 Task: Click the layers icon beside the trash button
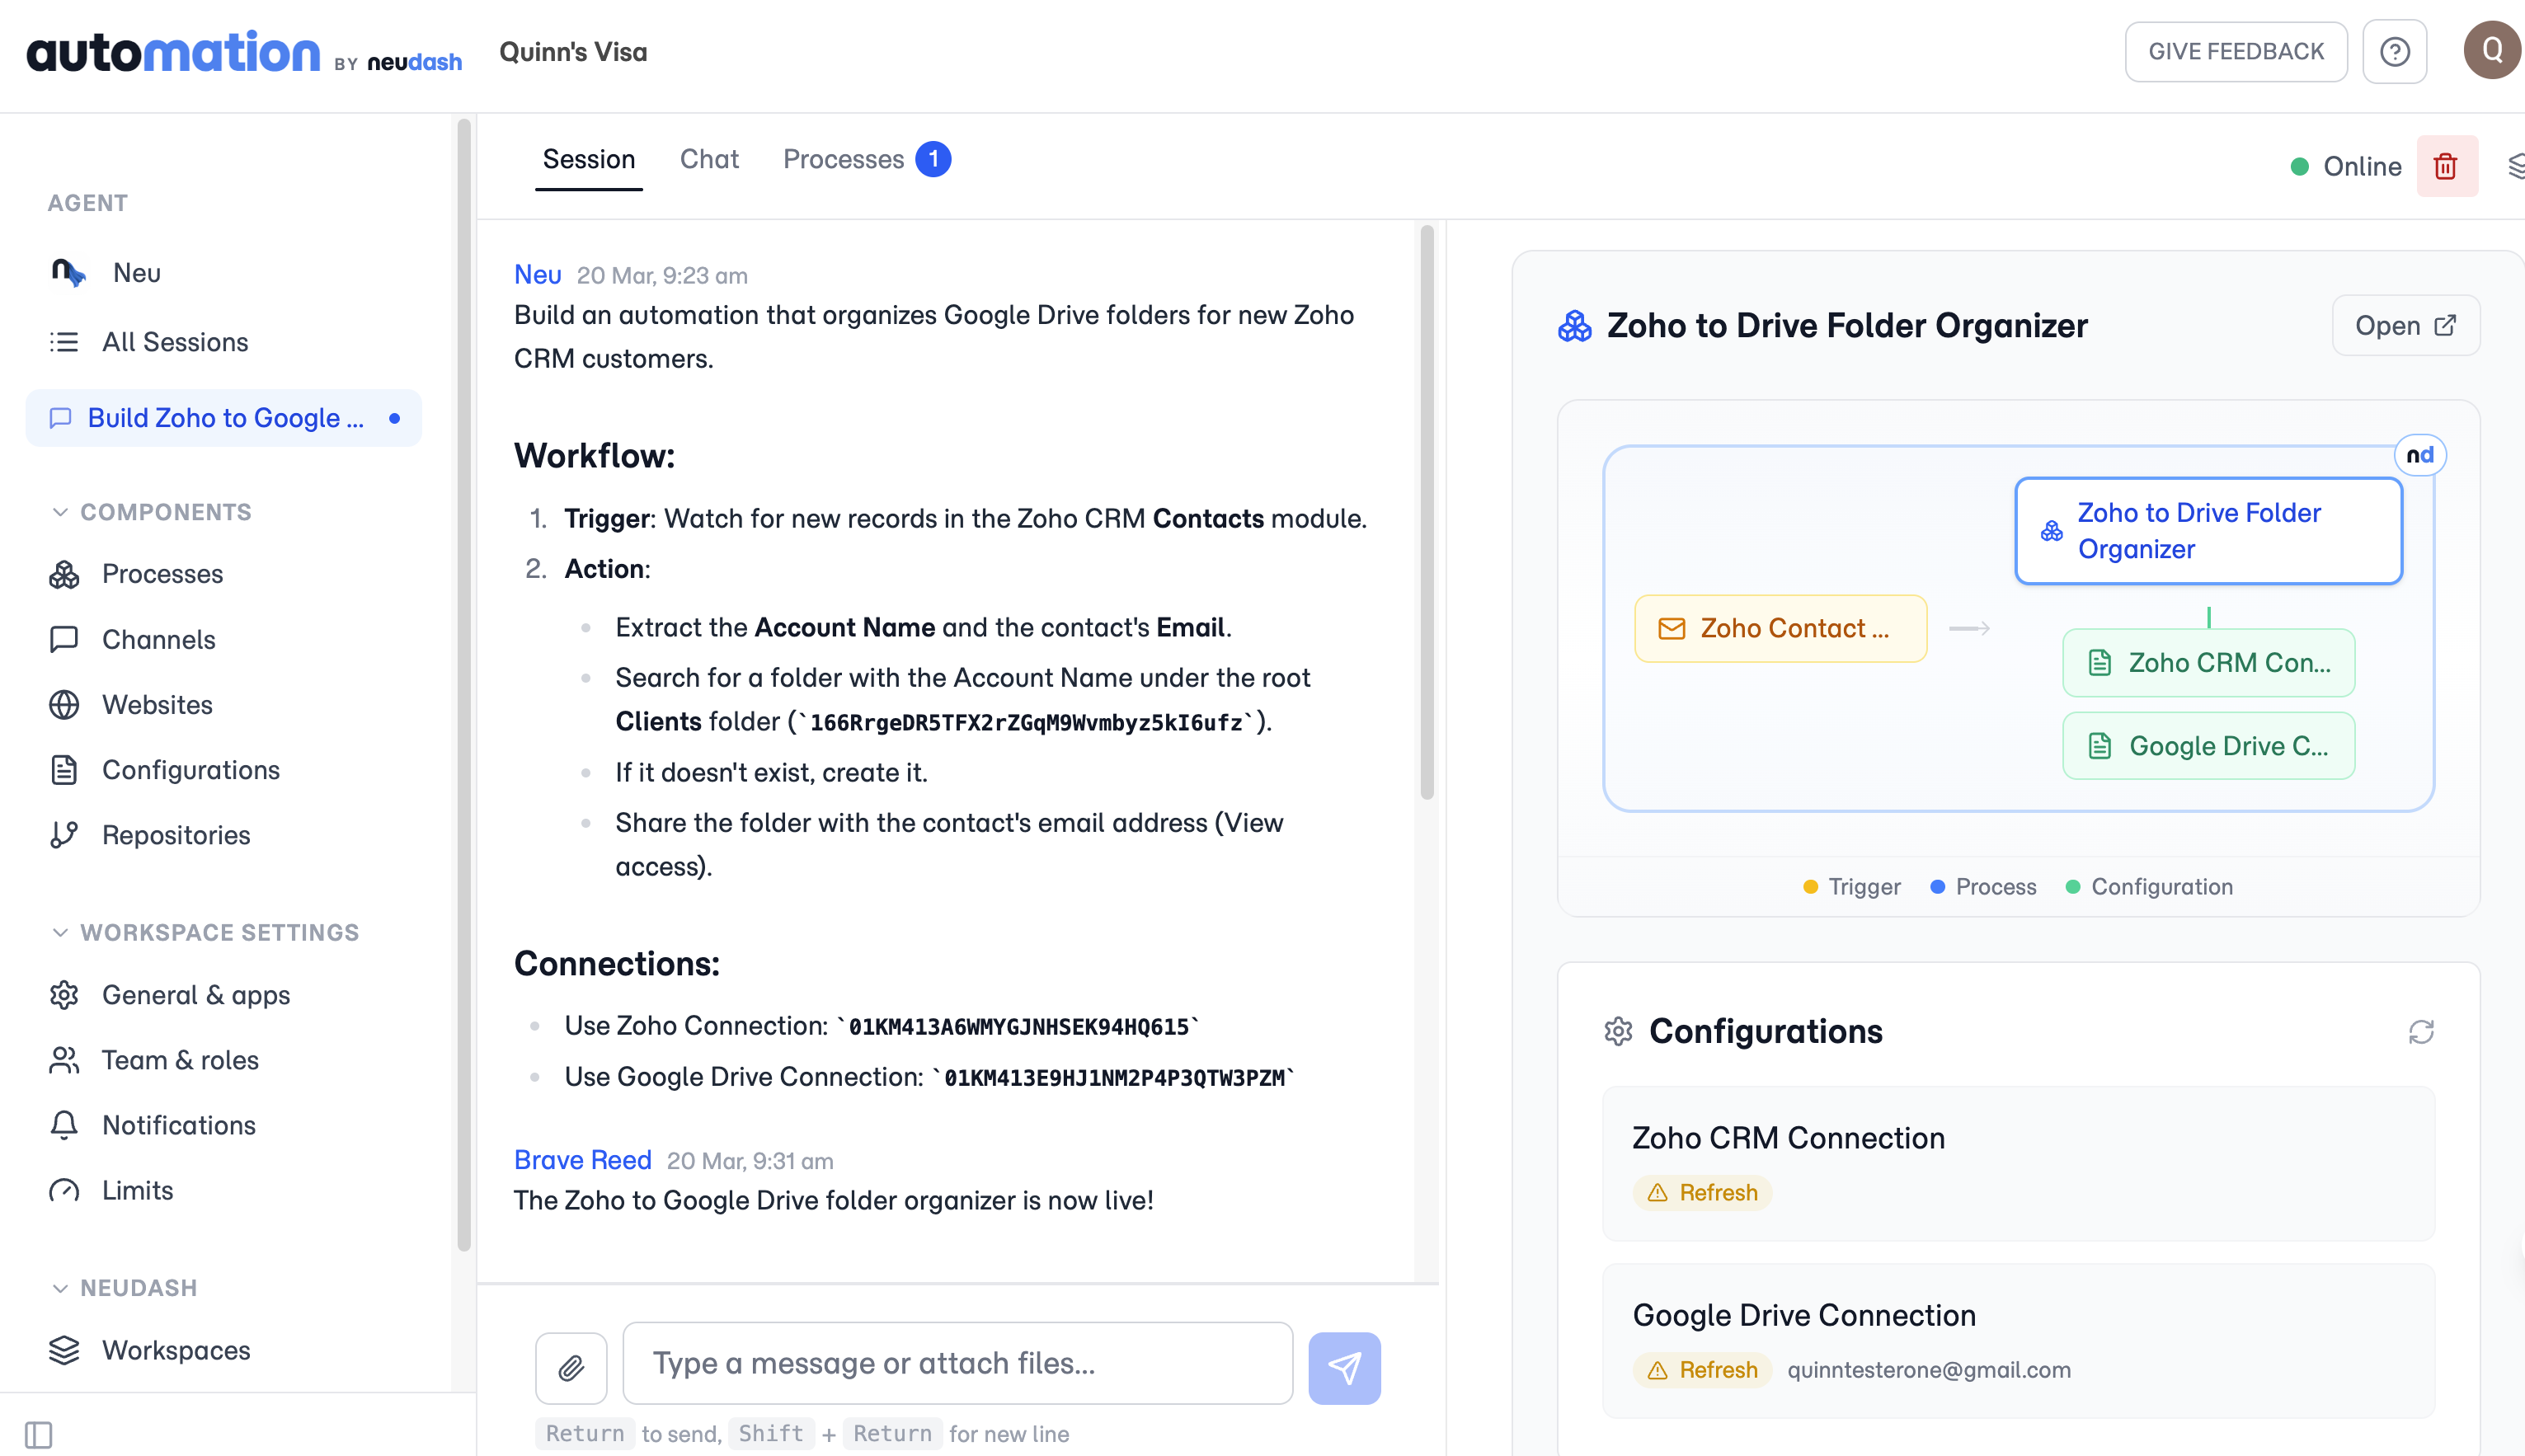tap(2516, 166)
